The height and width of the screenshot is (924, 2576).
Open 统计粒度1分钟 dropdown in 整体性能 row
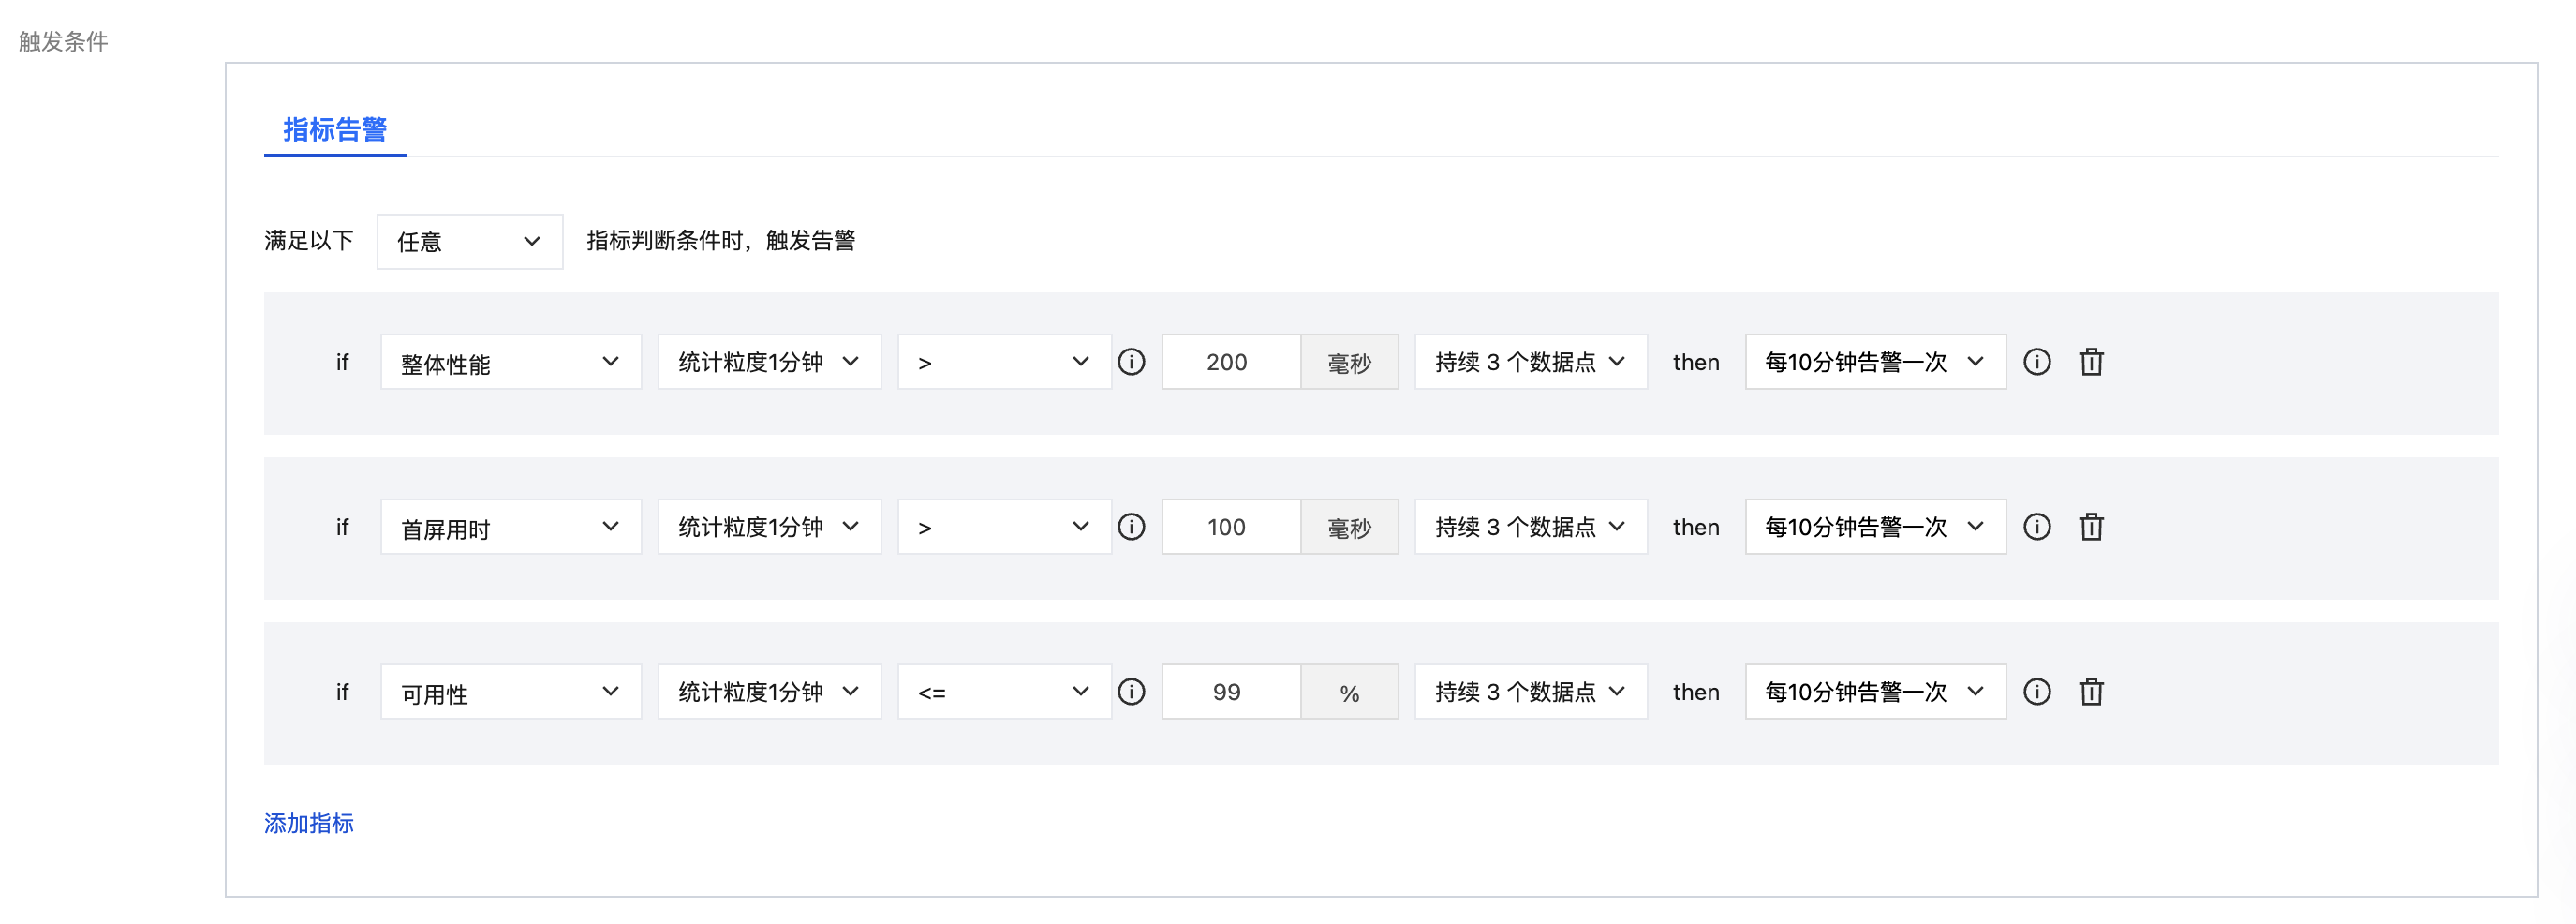pos(769,362)
